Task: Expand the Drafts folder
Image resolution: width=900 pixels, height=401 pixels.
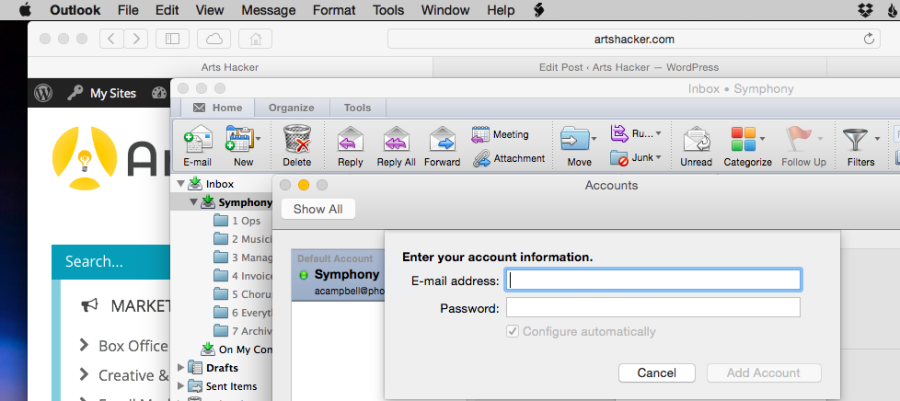Action: pyautogui.click(x=181, y=368)
